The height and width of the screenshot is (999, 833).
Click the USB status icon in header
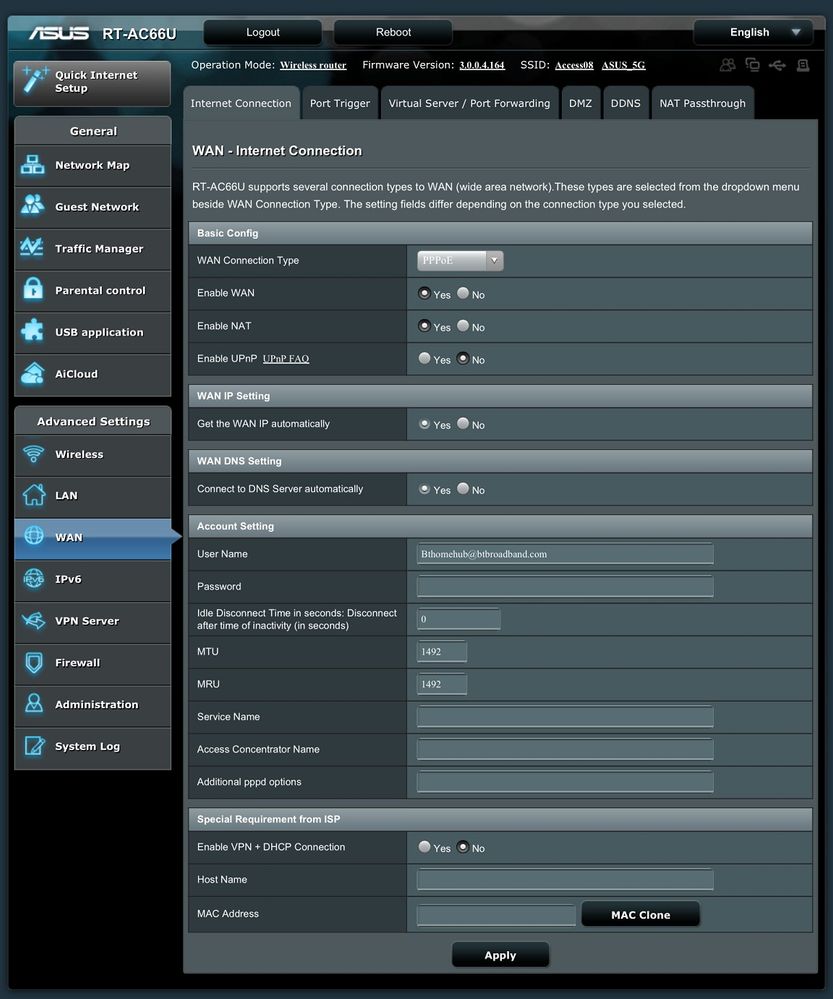pyautogui.click(x=777, y=65)
